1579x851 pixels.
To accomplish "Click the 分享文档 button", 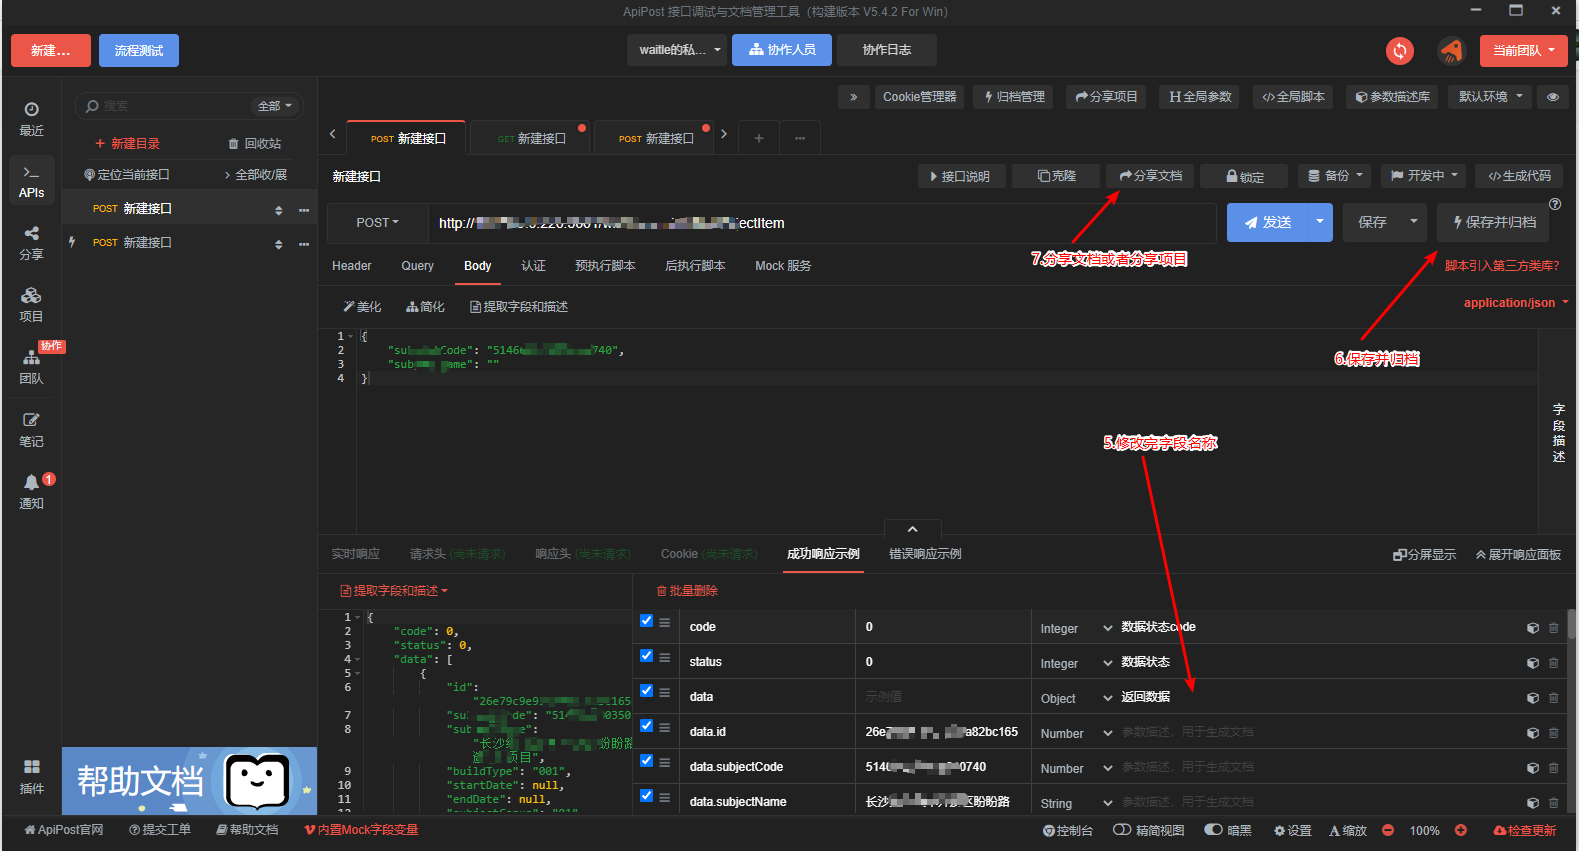I will click(1151, 176).
